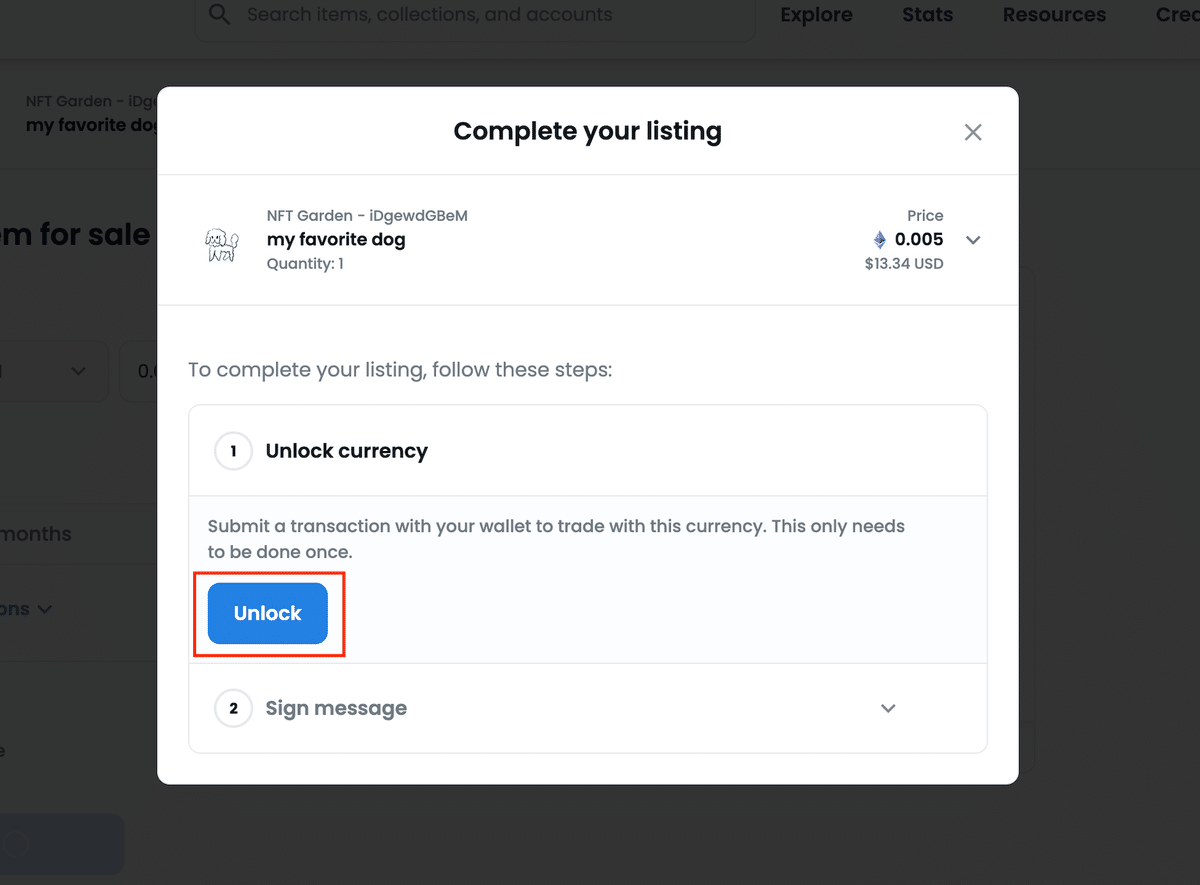Screen dimensions: 1200x885
Task: Click the search magnifier icon
Action: click(220, 15)
